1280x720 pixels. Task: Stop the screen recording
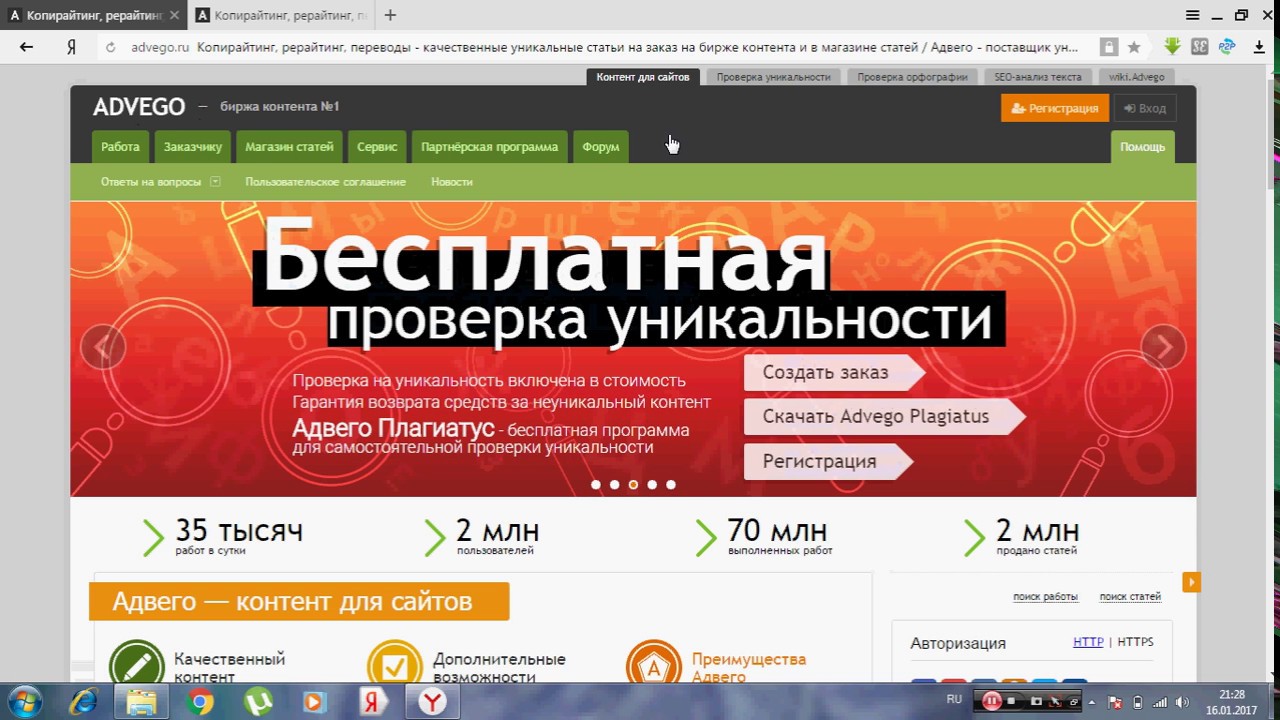click(x=1011, y=702)
